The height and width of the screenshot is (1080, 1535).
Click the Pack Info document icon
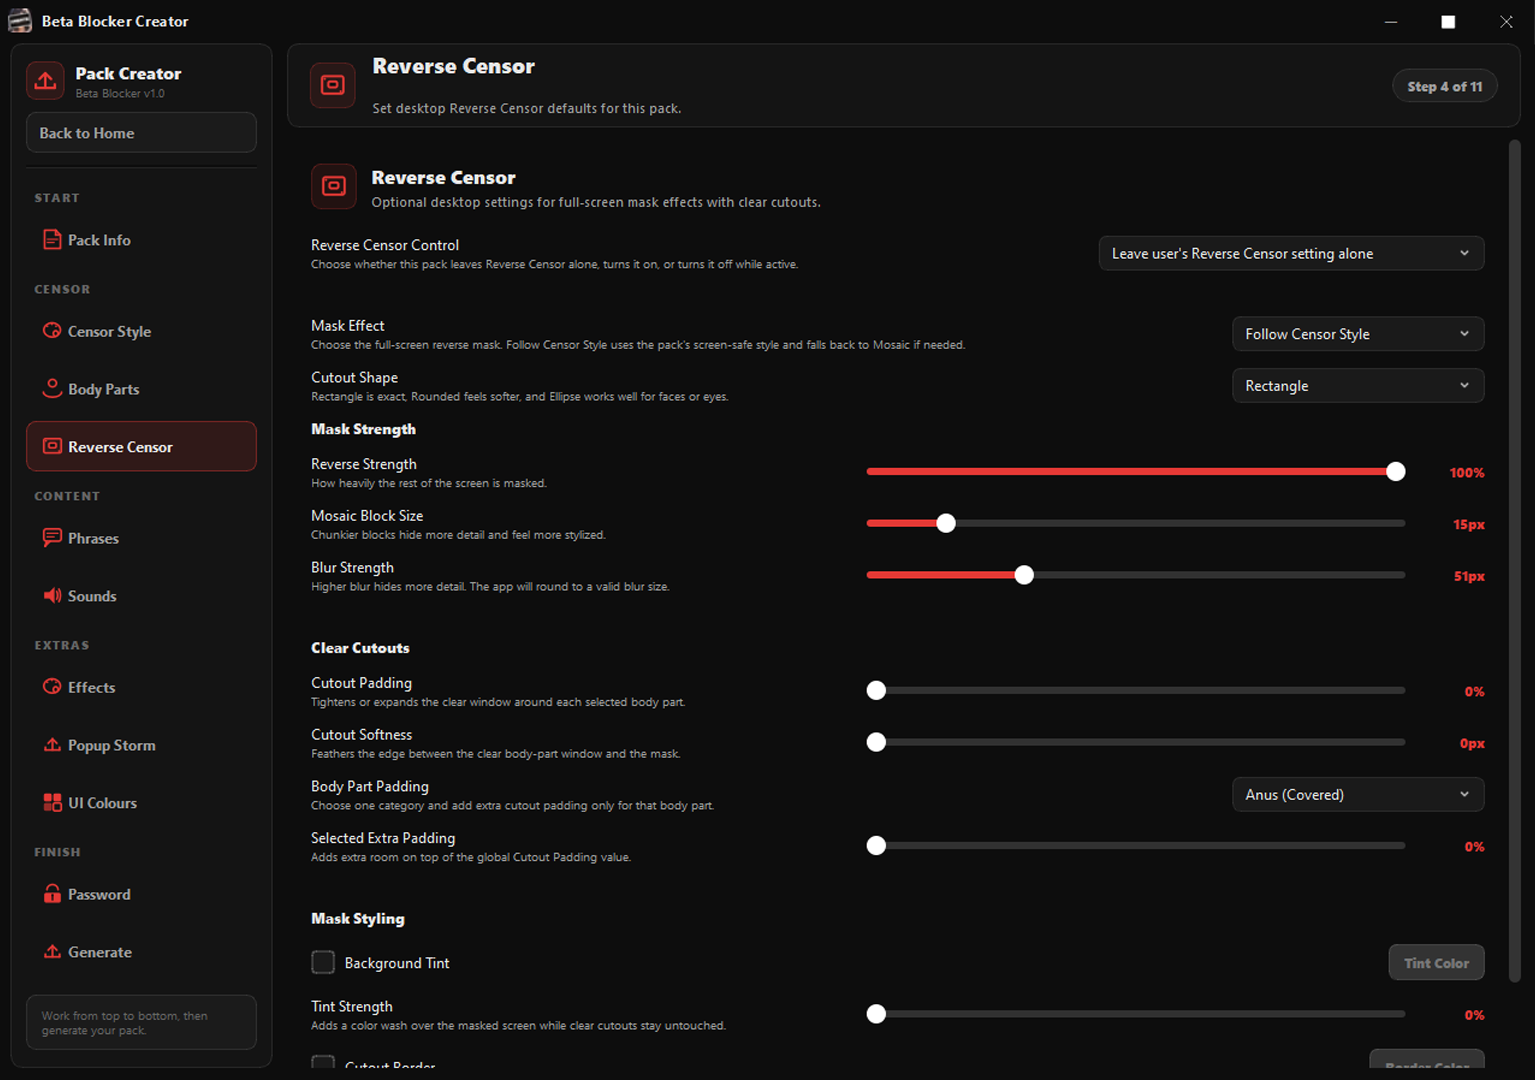click(52, 240)
